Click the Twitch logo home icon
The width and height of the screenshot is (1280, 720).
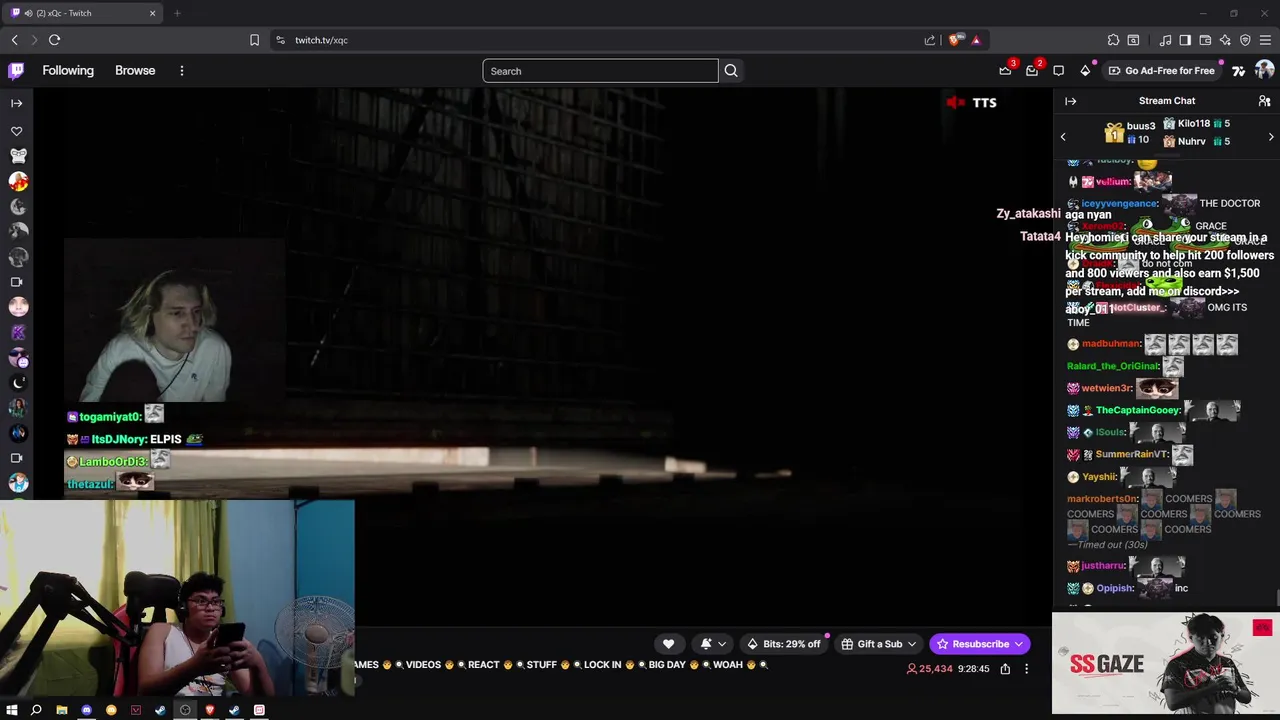(x=16, y=70)
